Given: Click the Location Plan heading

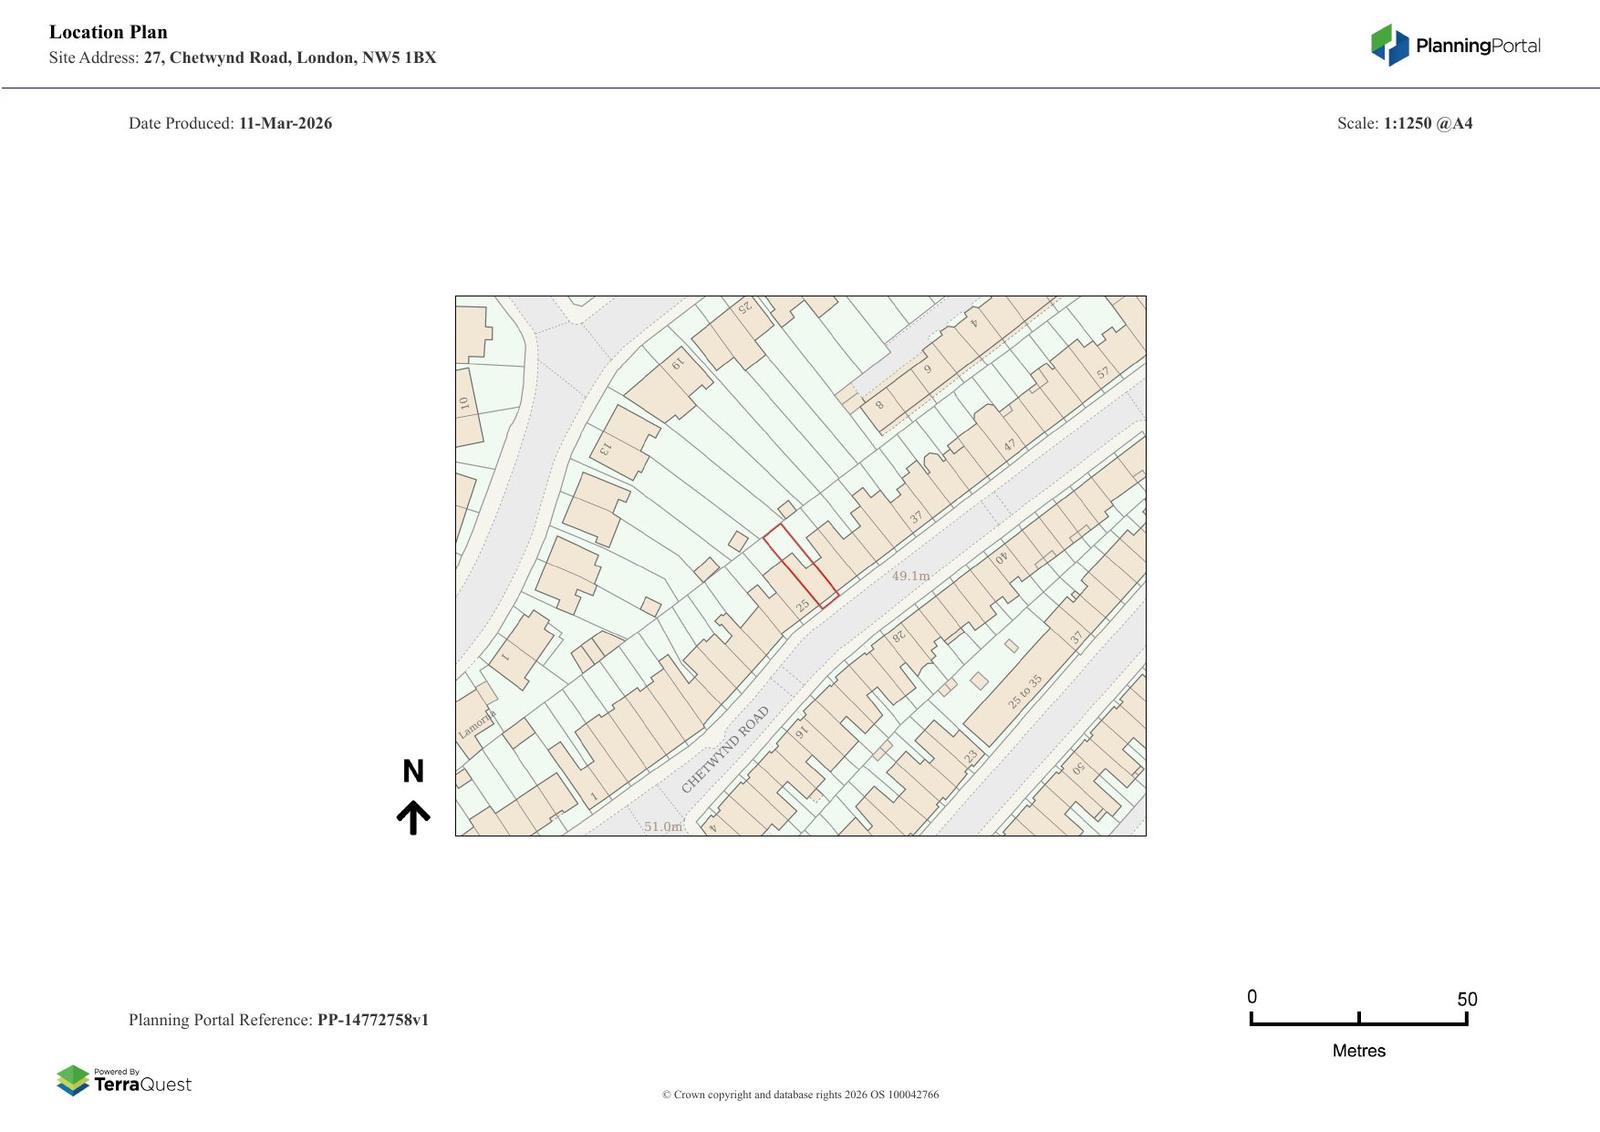Looking at the screenshot, I should point(108,32).
